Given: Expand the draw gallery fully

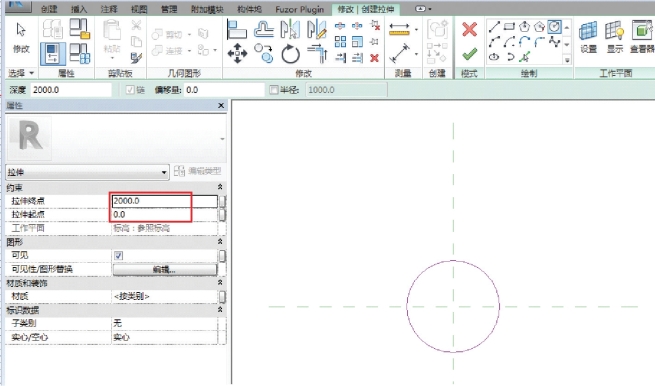Looking at the screenshot, I should click(x=567, y=60).
